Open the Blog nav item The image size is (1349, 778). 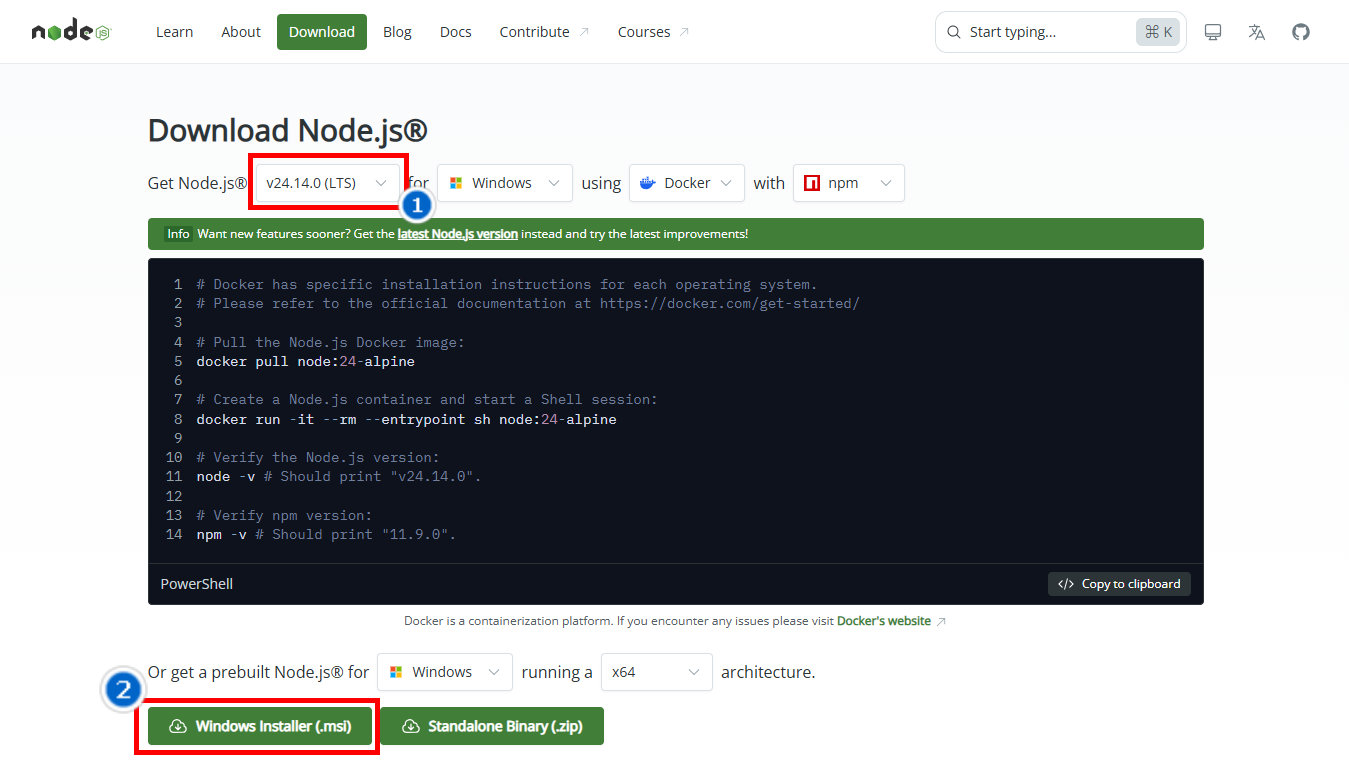(x=397, y=32)
